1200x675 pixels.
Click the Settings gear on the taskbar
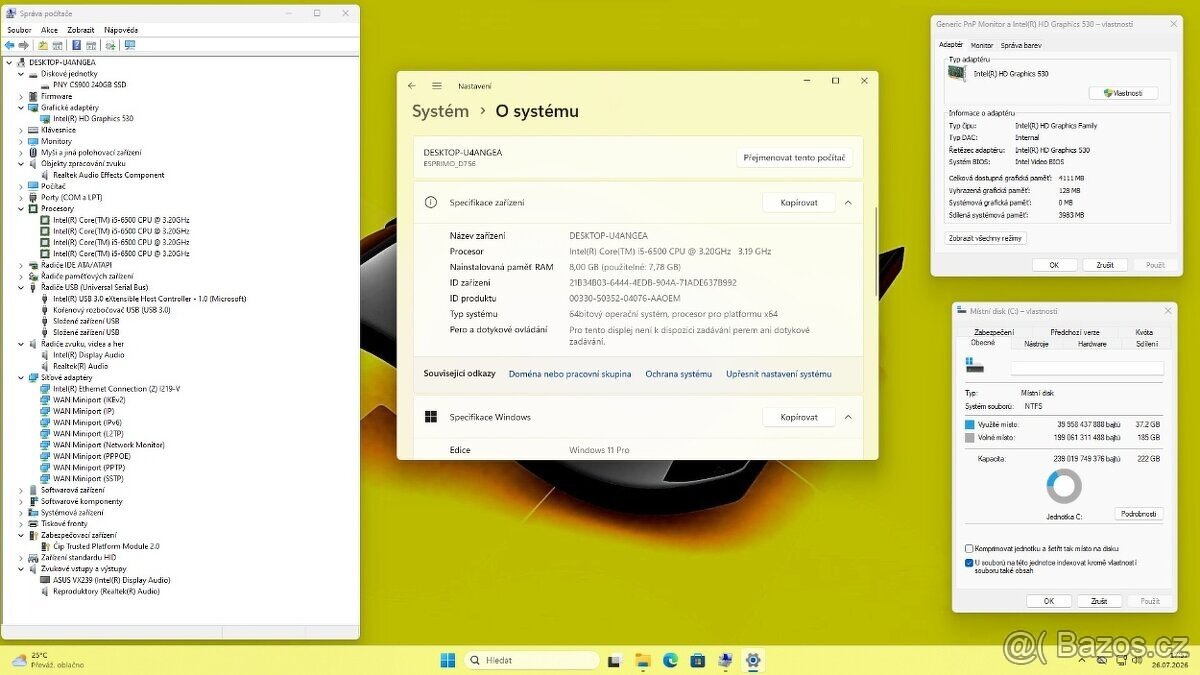click(753, 660)
